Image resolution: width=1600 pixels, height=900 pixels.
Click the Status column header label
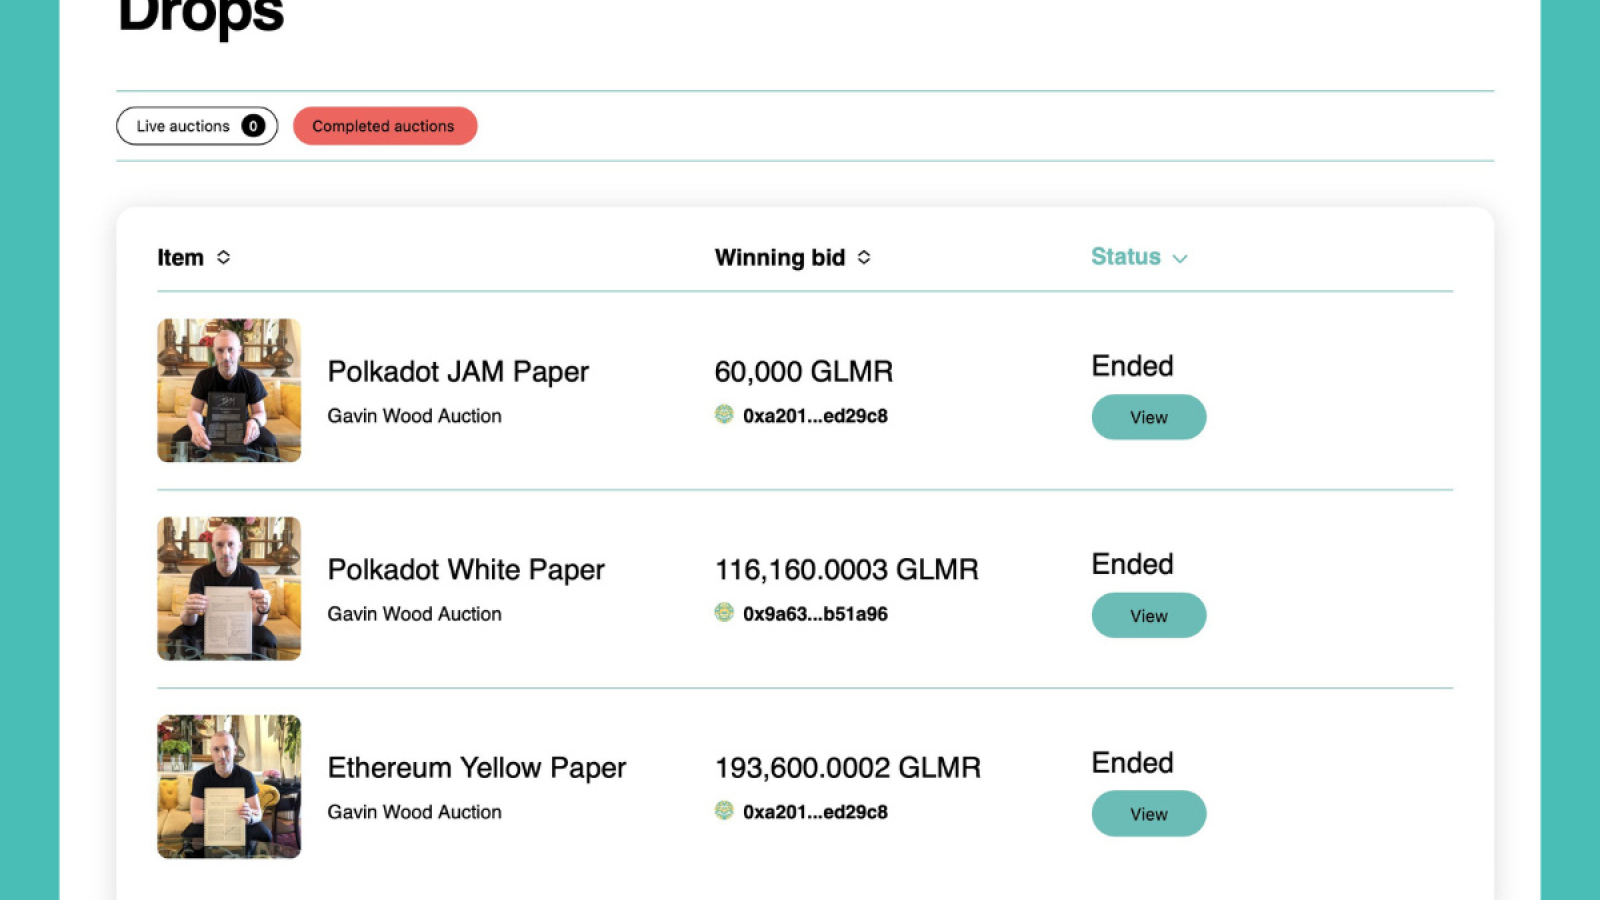coord(1126,257)
